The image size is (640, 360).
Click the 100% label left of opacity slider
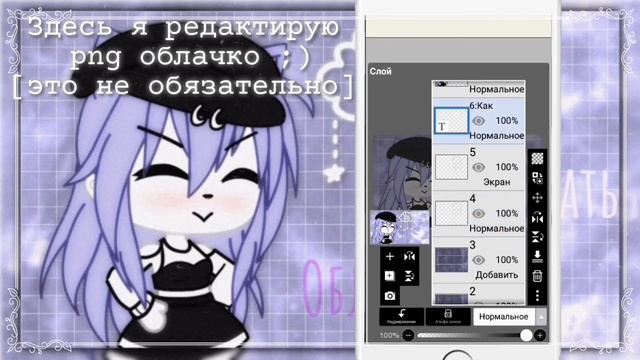(389, 336)
